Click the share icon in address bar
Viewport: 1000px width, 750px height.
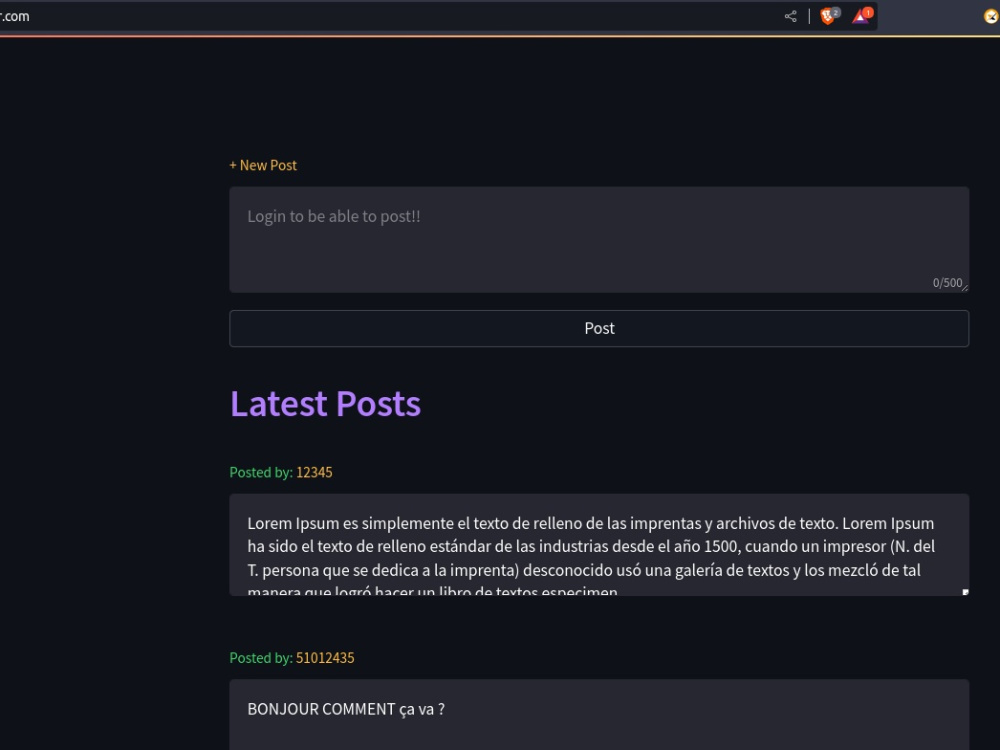790,17
